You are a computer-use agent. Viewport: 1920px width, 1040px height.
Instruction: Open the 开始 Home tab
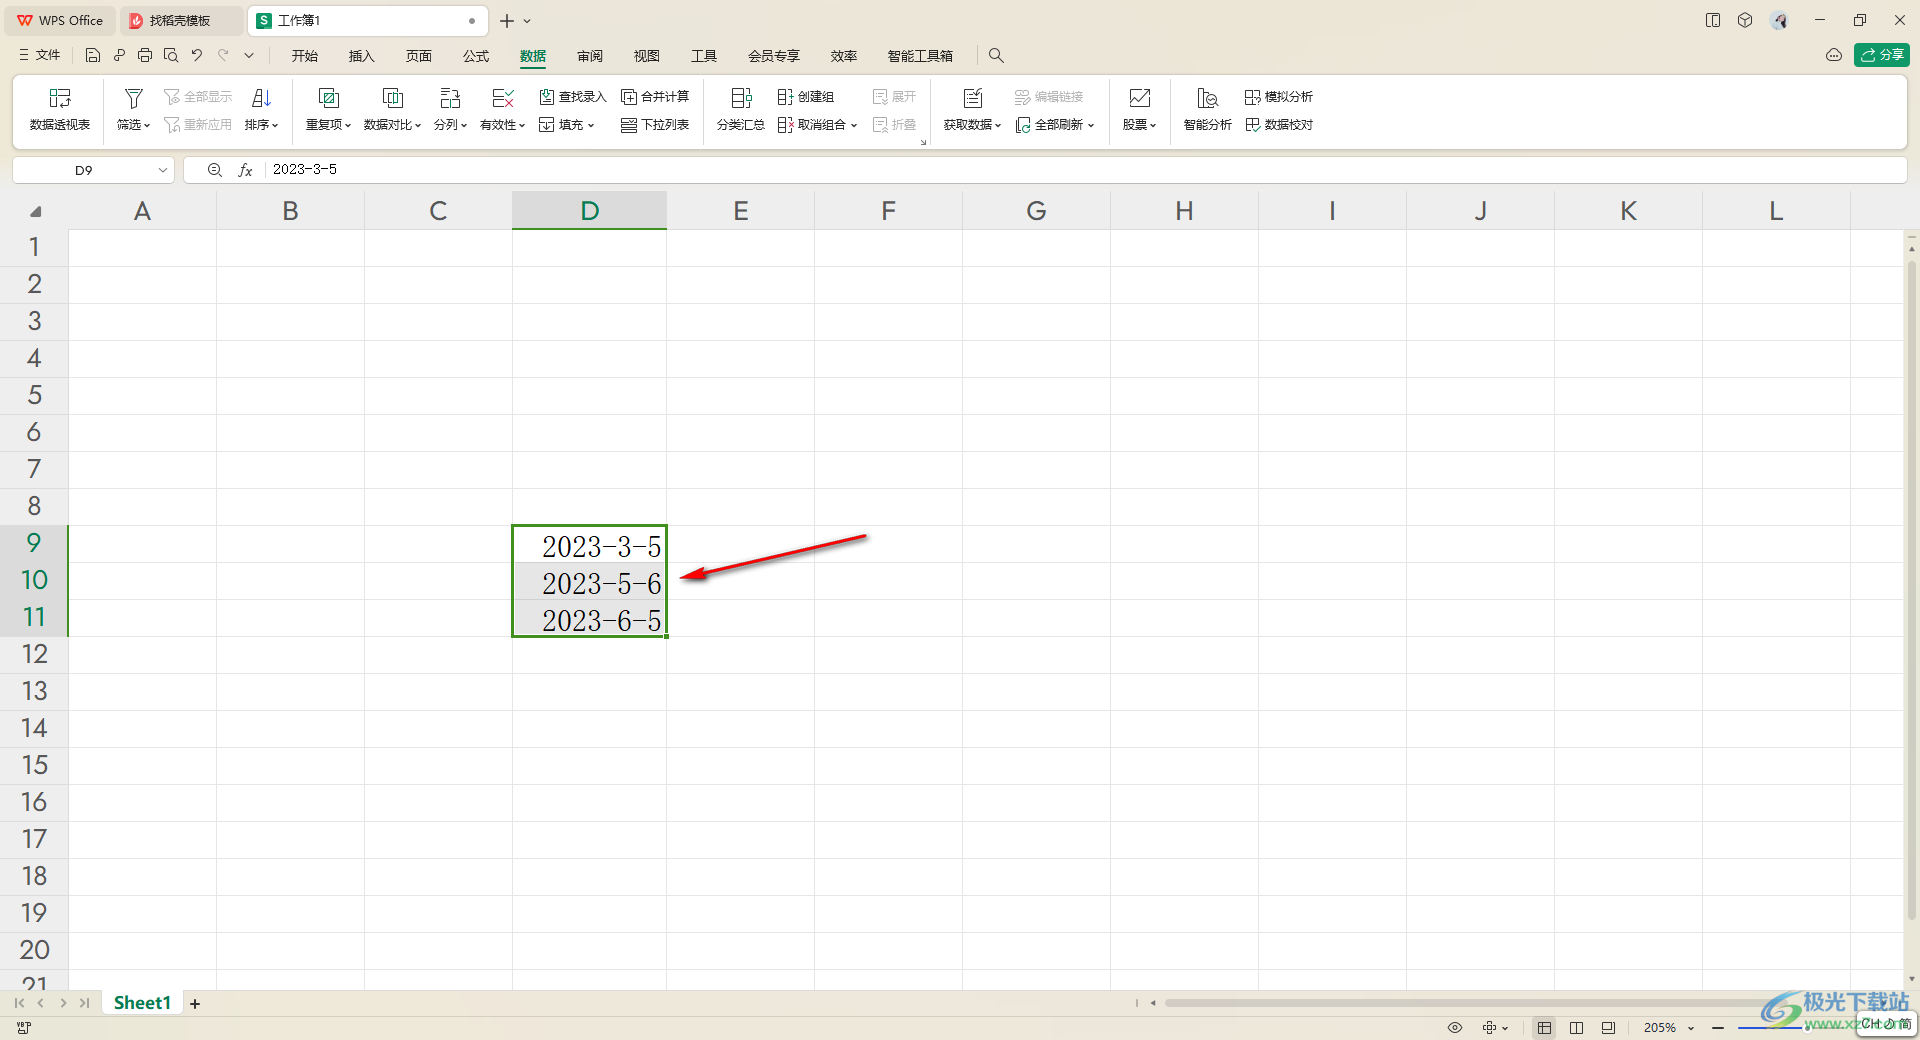coord(305,56)
